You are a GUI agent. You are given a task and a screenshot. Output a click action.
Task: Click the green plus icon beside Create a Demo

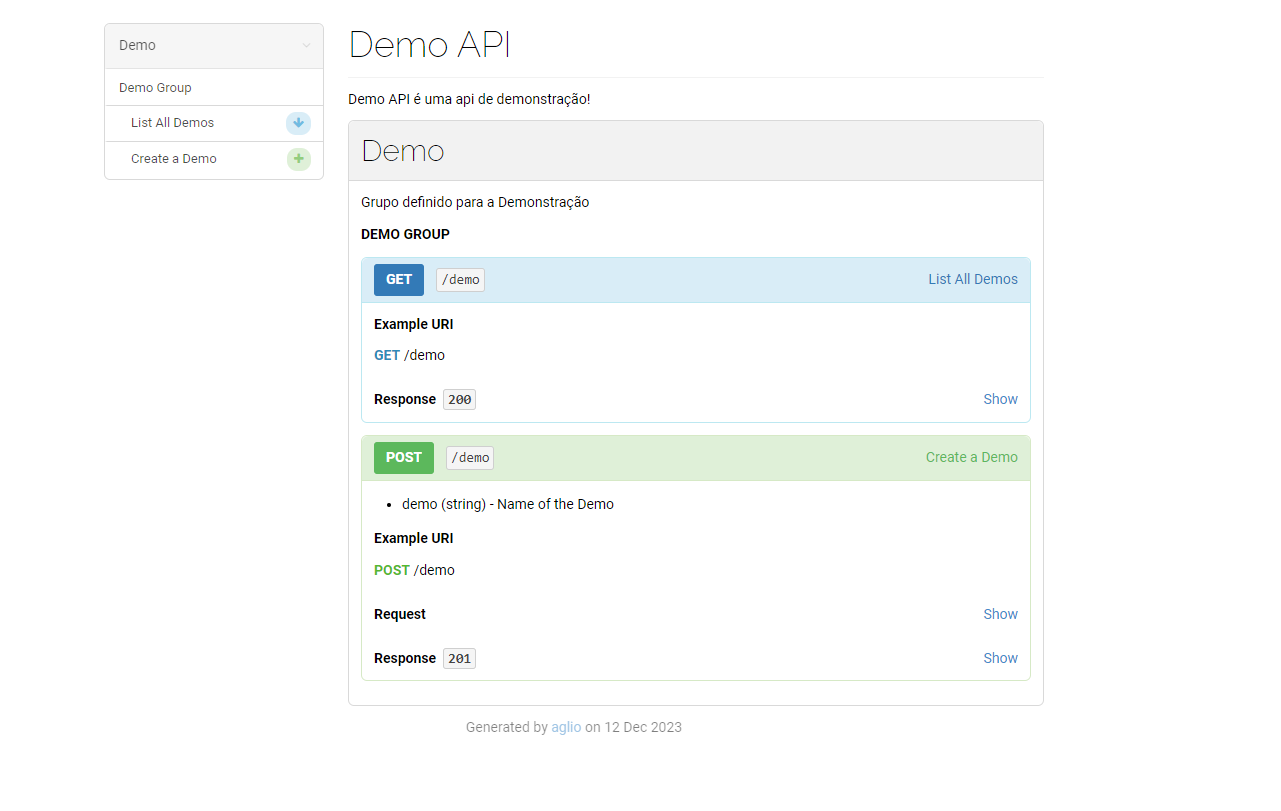click(x=298, y=159)
